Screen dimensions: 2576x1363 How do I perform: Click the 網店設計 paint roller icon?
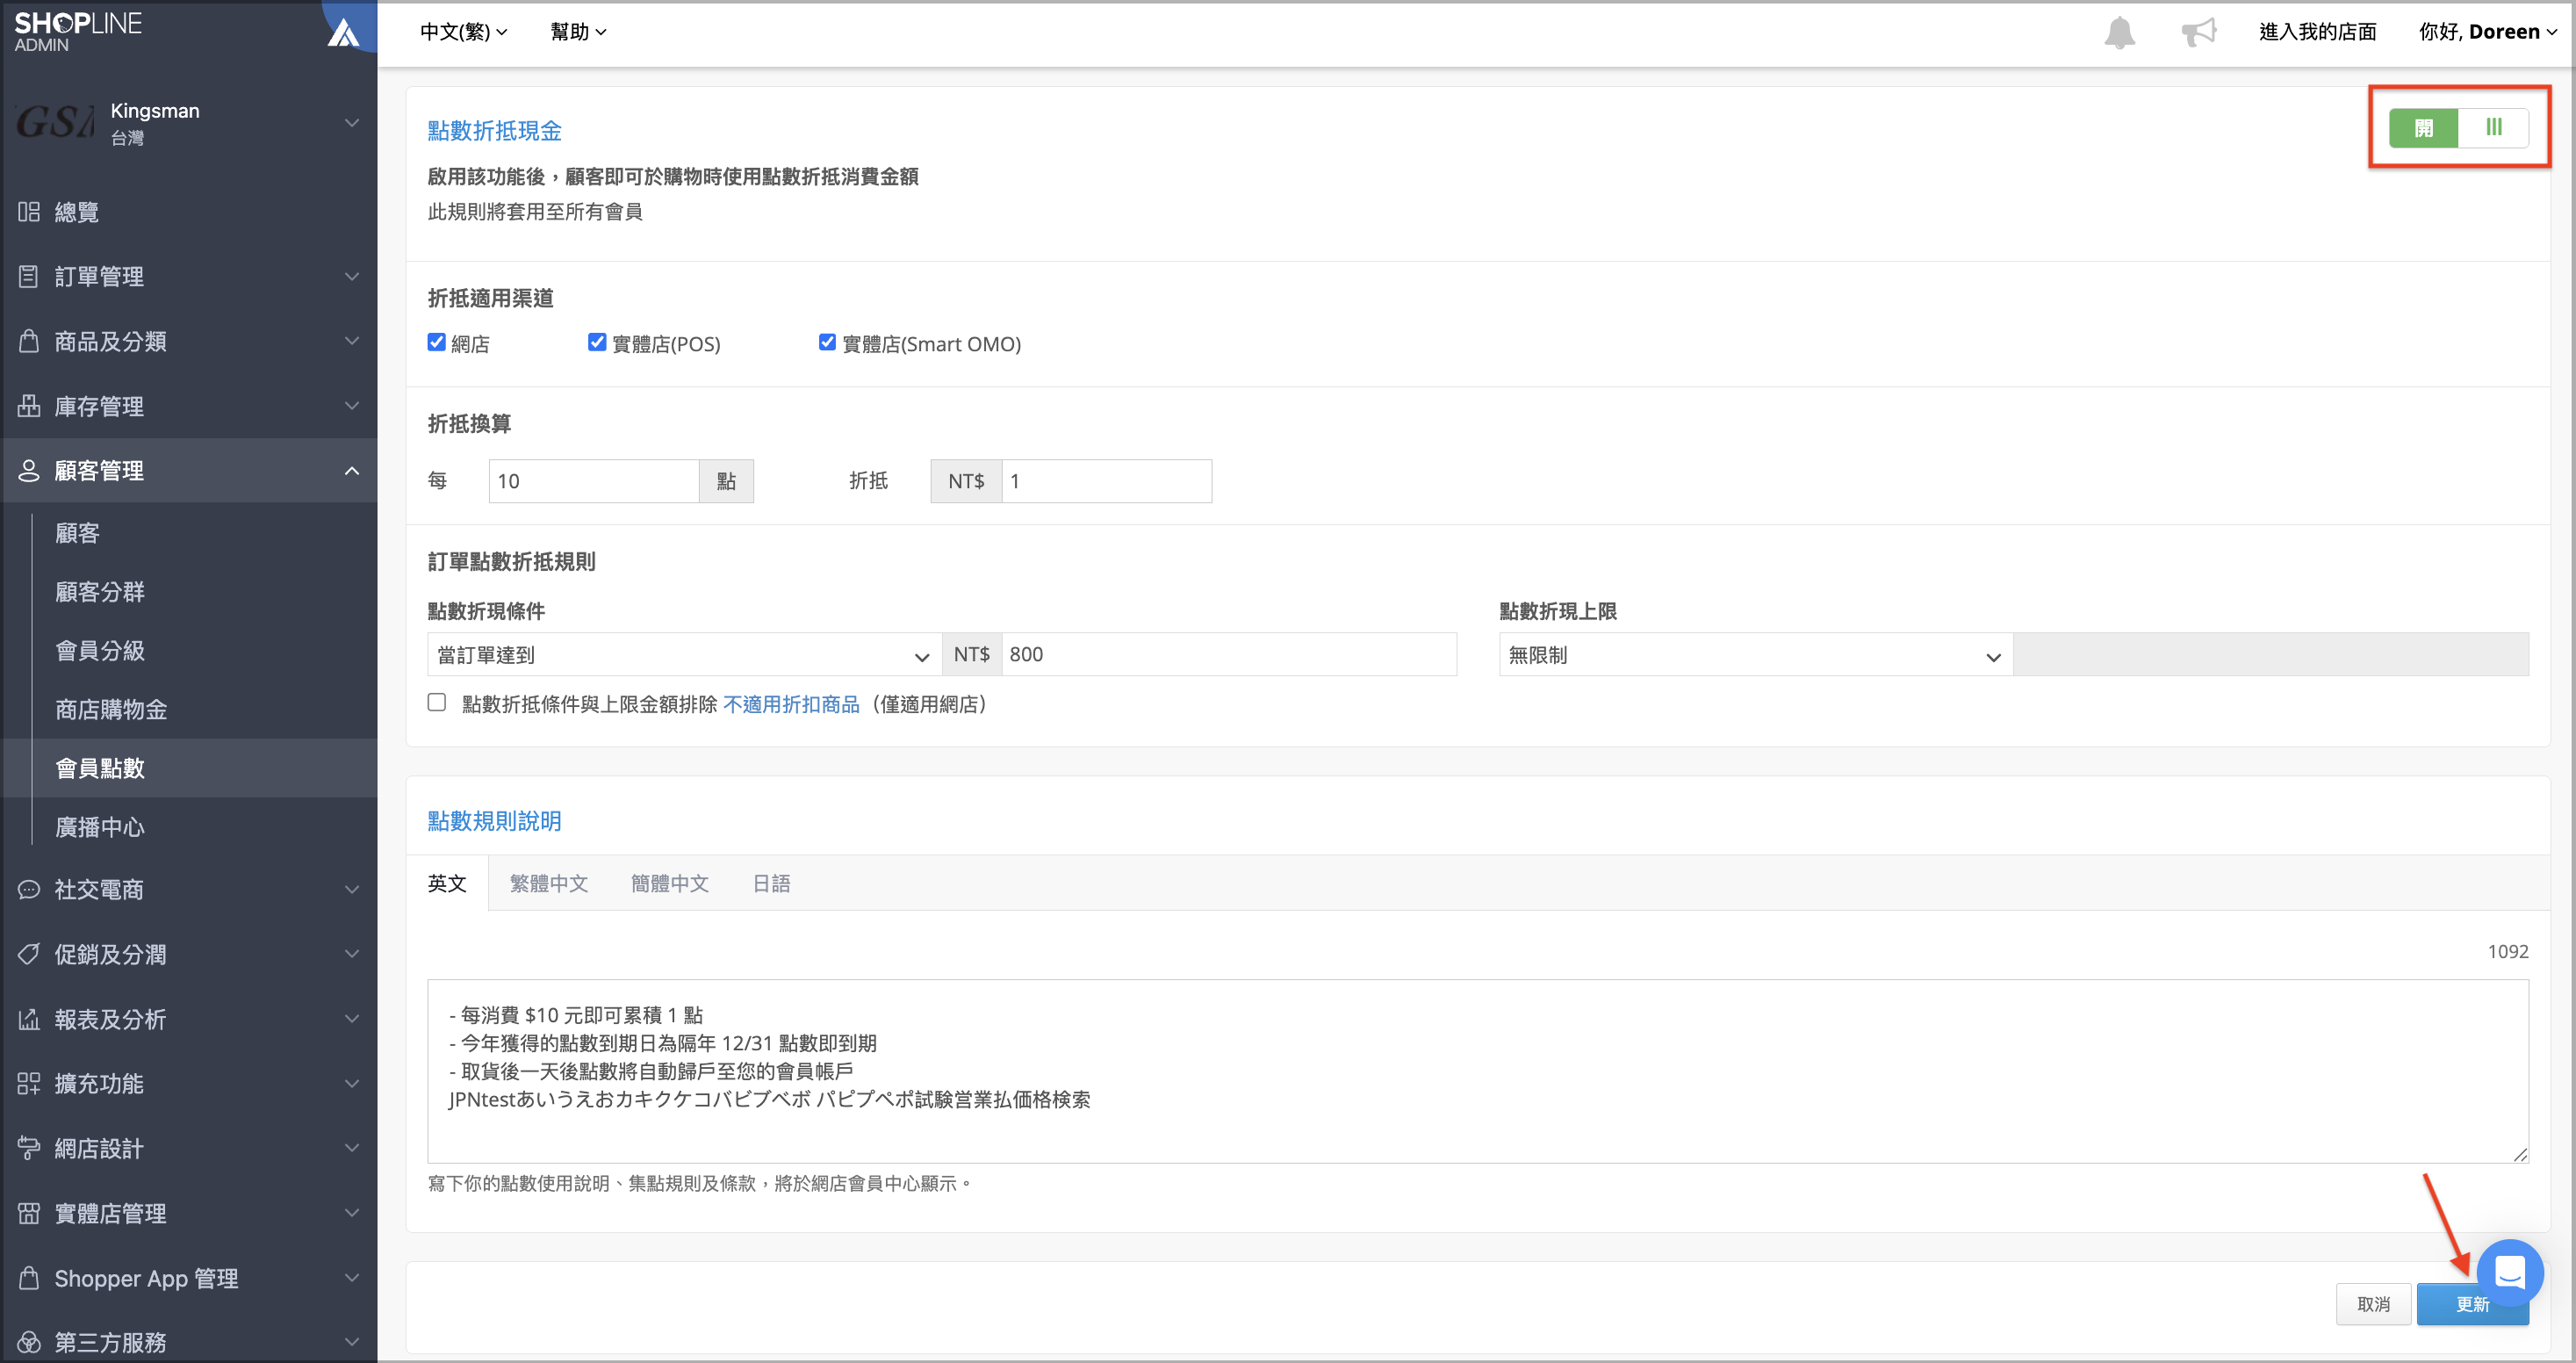pos(29,1148)
